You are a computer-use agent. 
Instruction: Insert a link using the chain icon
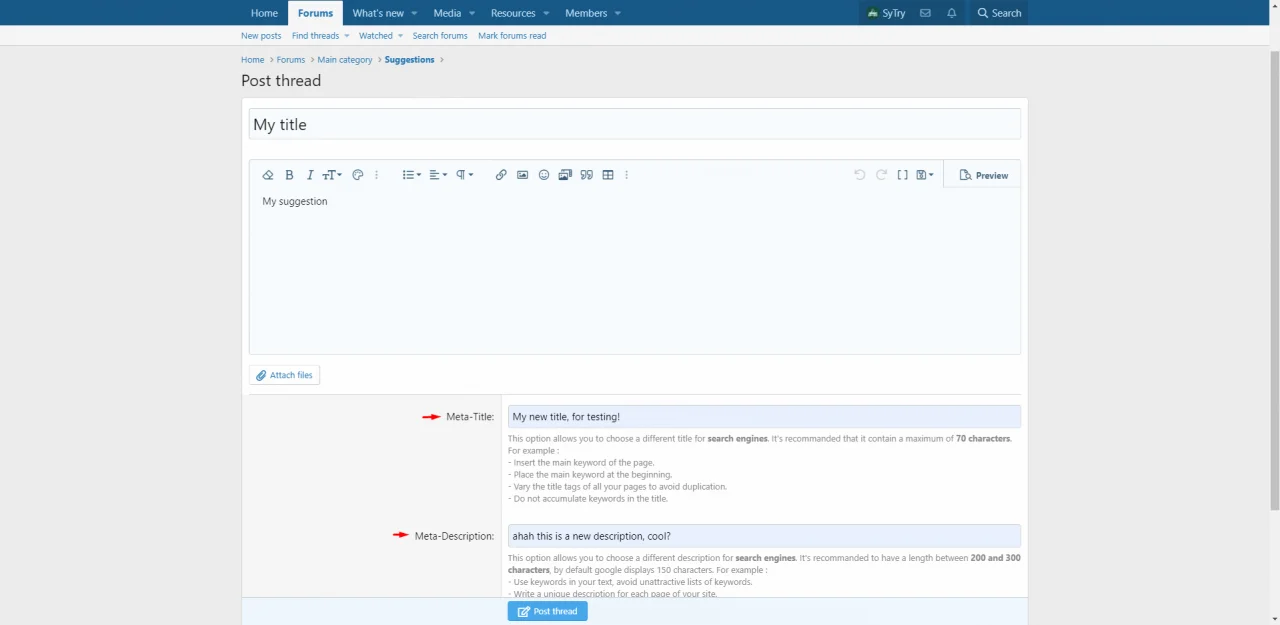[x=501, y=175]
